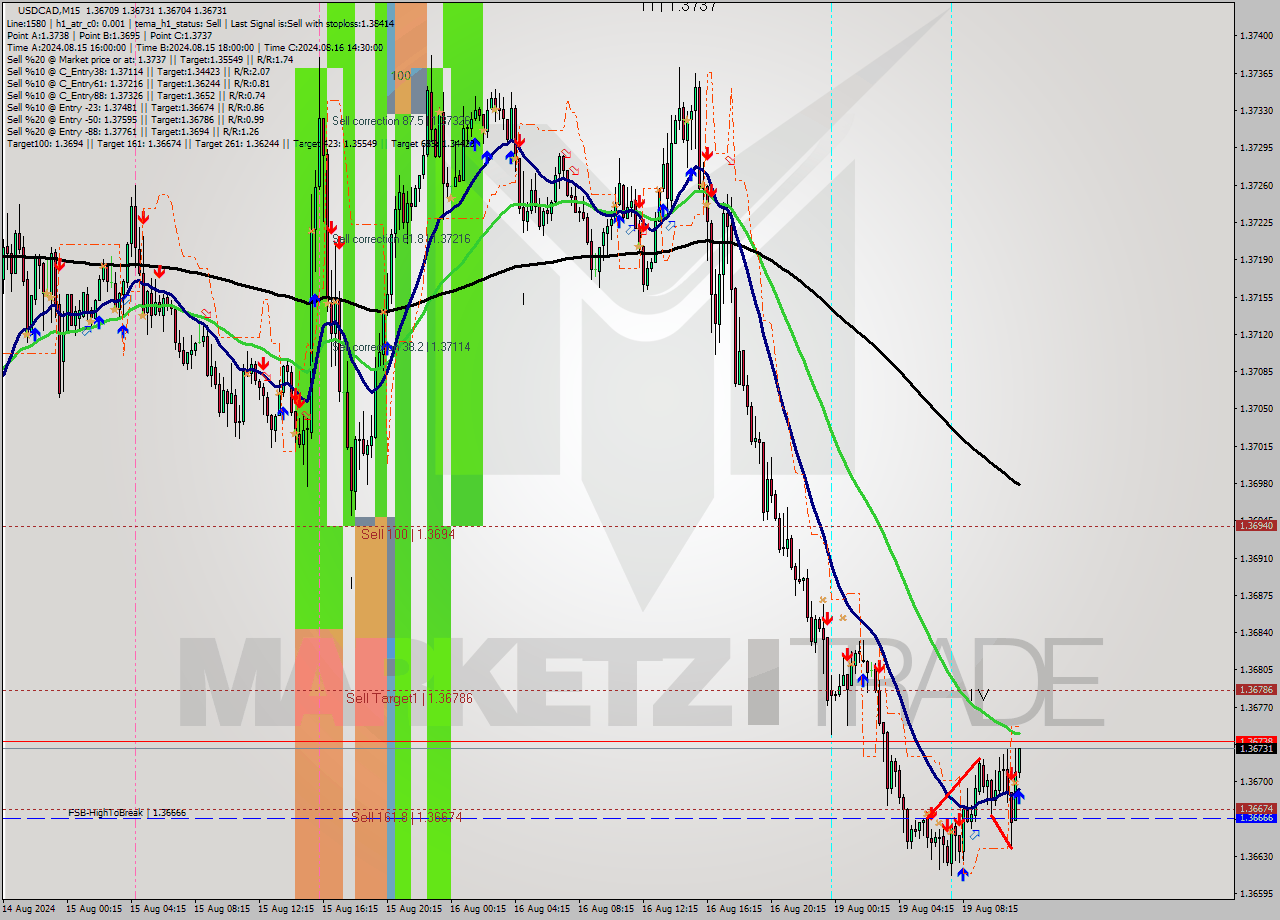Click the 'Sell %20 @ Market price' info line
This screenshot has height=920, width=1280.
(x=149, y=59)
